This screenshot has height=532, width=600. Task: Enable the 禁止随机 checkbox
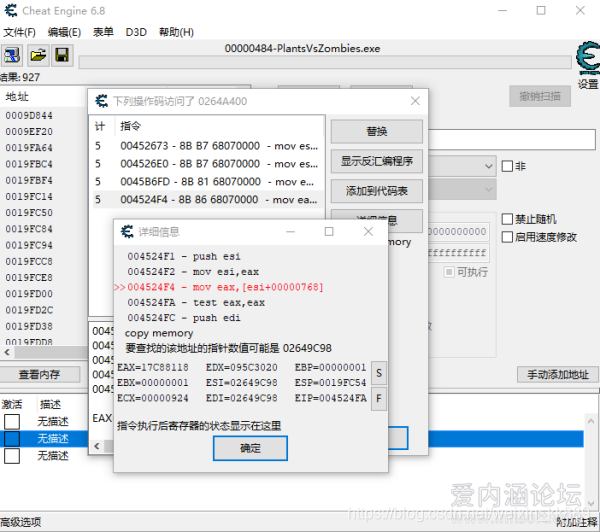[507, 219]
